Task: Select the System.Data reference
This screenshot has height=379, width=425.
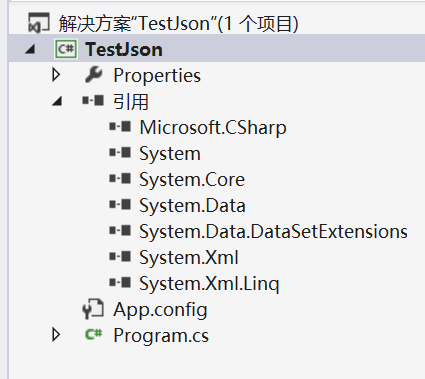Action: pos(192,206)
